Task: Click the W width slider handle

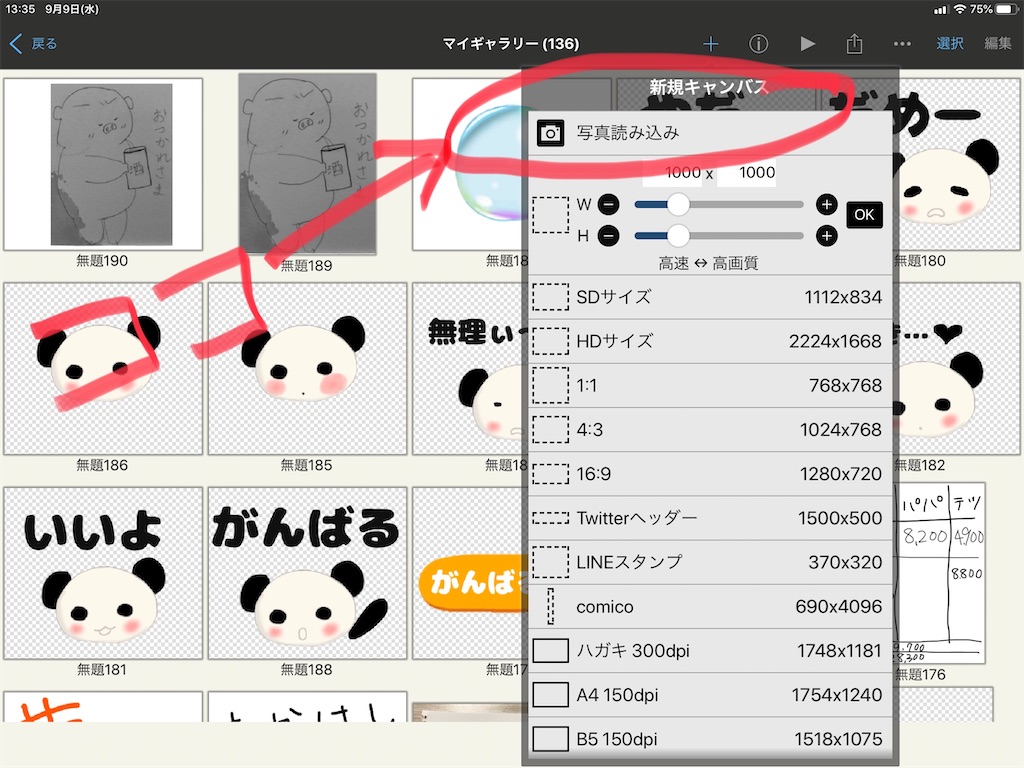Action: pyautogui.click(x=679, y=204)
